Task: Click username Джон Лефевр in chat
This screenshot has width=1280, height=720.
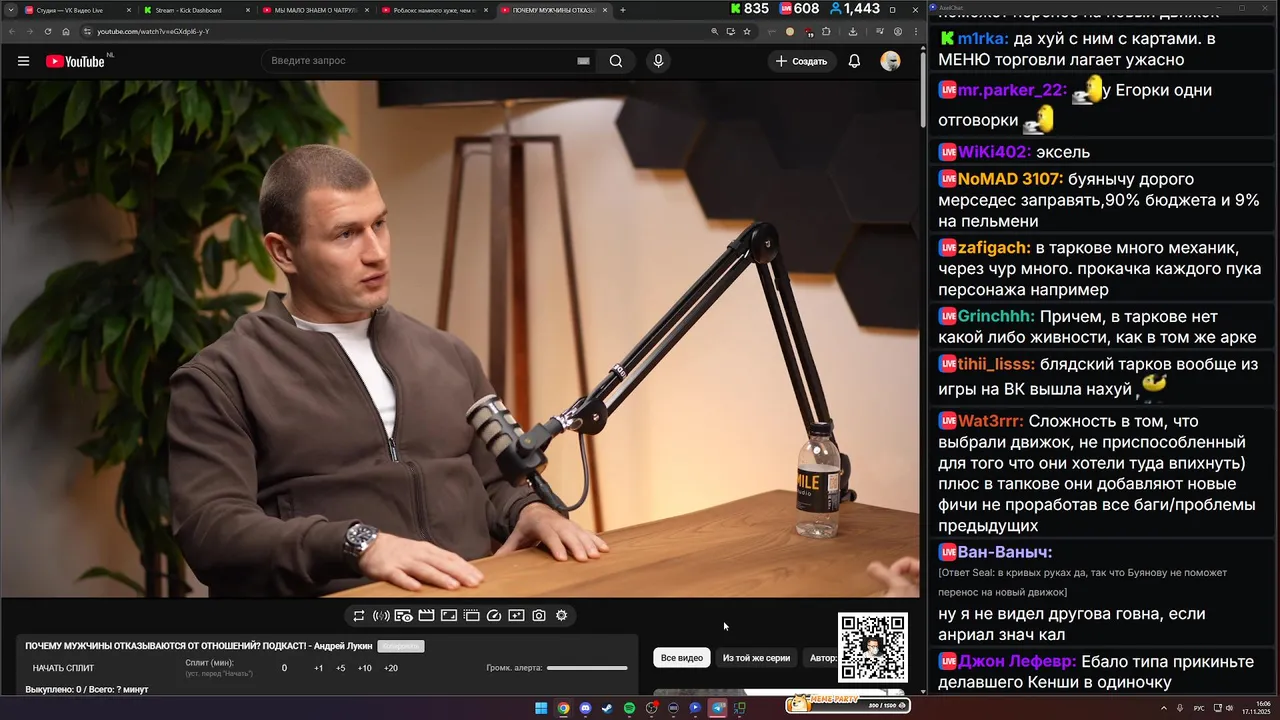Action: pos(1016,661)
